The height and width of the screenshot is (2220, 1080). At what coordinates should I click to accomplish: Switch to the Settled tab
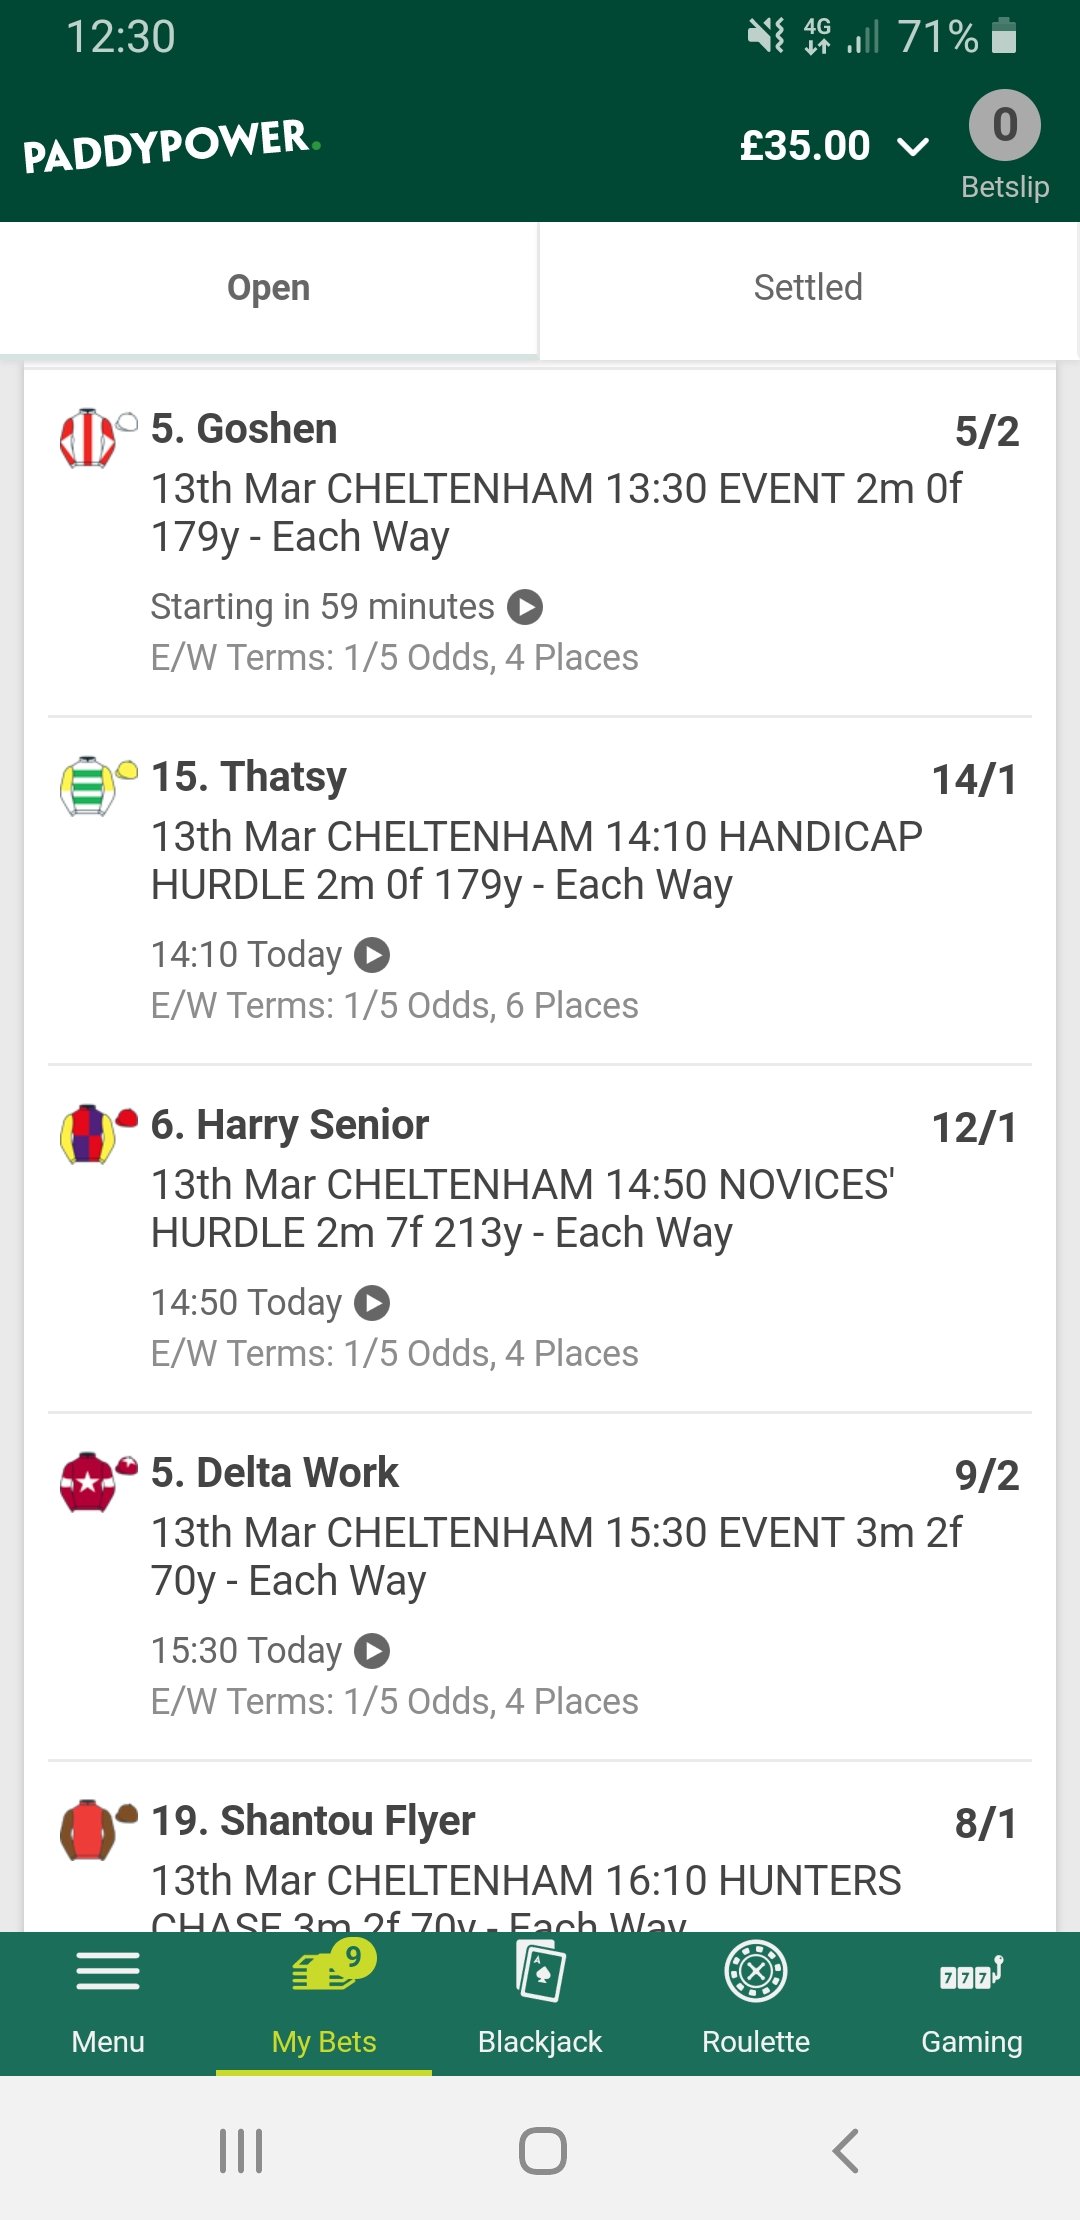(x=808, y=288)
